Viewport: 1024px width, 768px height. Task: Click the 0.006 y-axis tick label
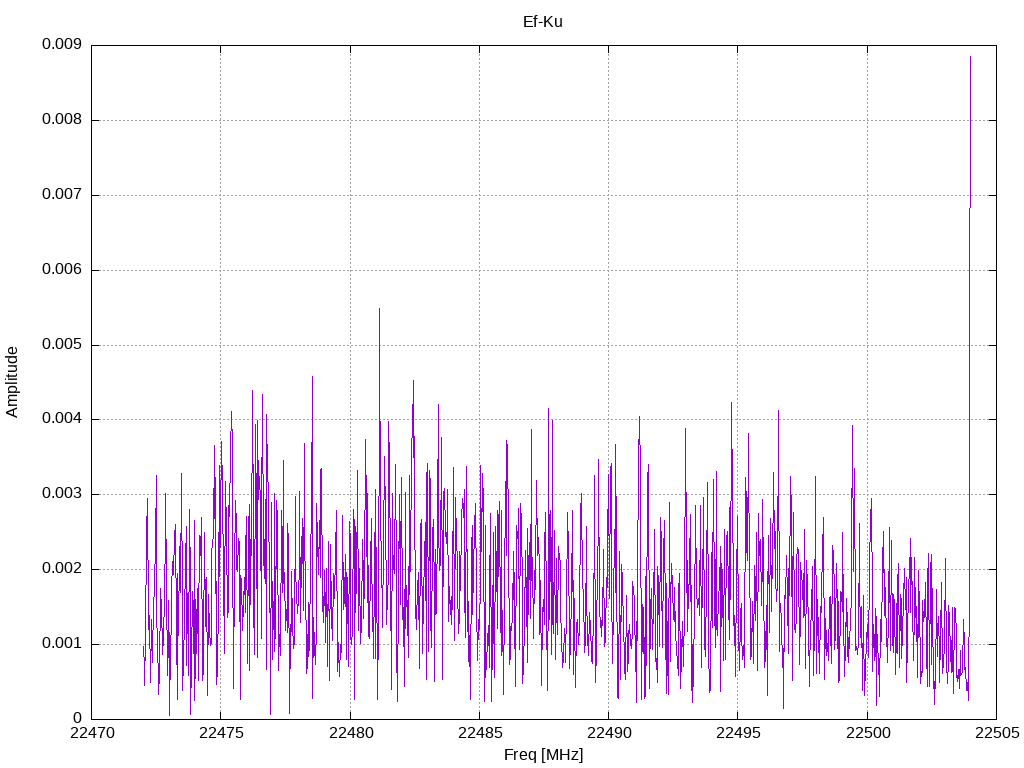(61, 270)
